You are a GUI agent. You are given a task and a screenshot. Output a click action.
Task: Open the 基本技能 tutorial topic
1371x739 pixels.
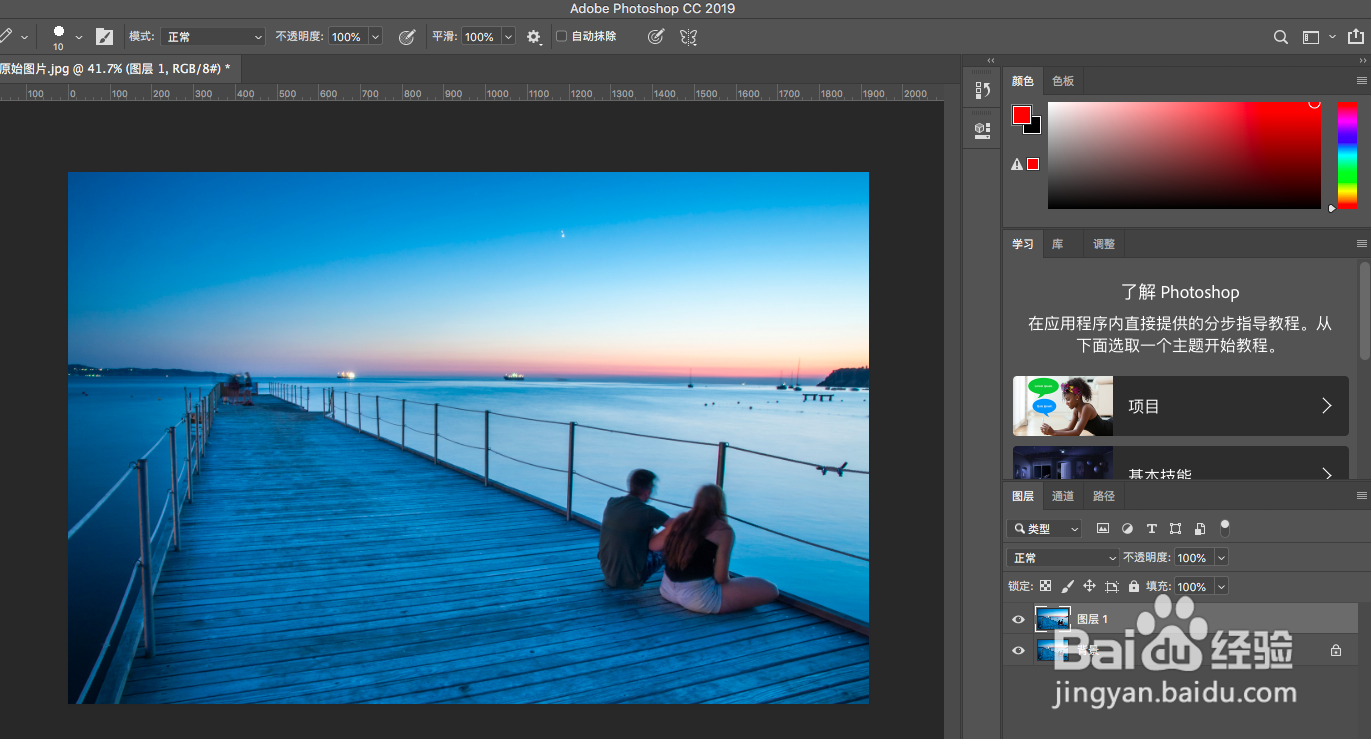tap(1181, 464)
